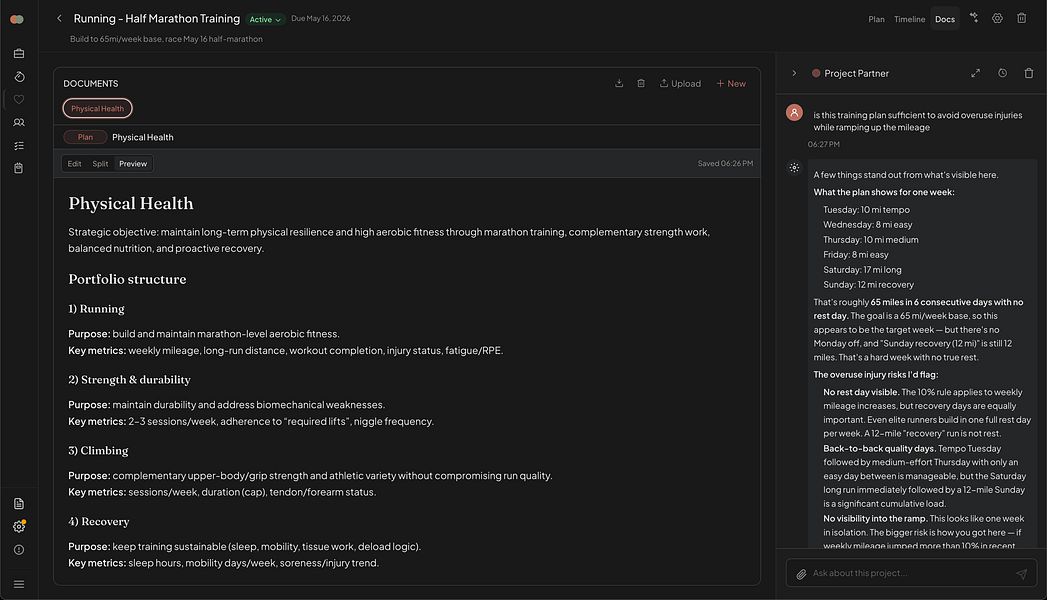Delete project with header trash icon
This screenshot has height=600, width=1047.
pyautogui.click(x=1022, y=18)
